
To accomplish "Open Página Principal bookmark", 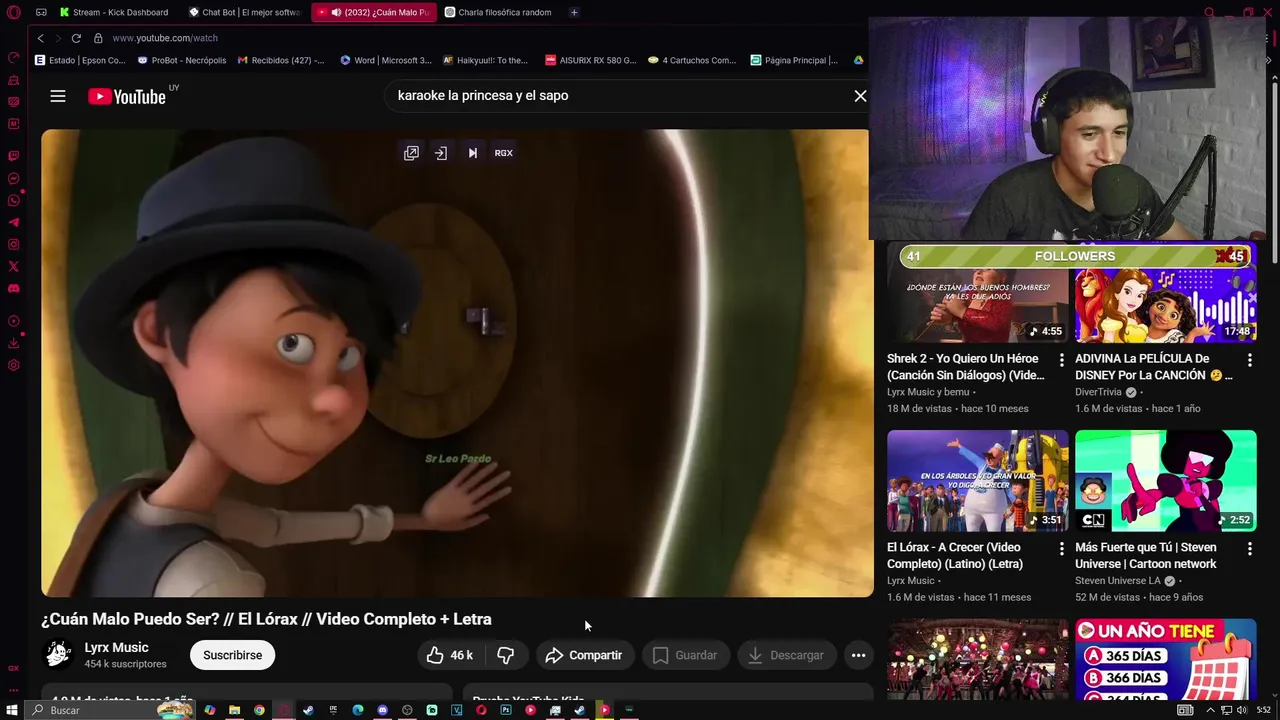I will click(795, 60).
